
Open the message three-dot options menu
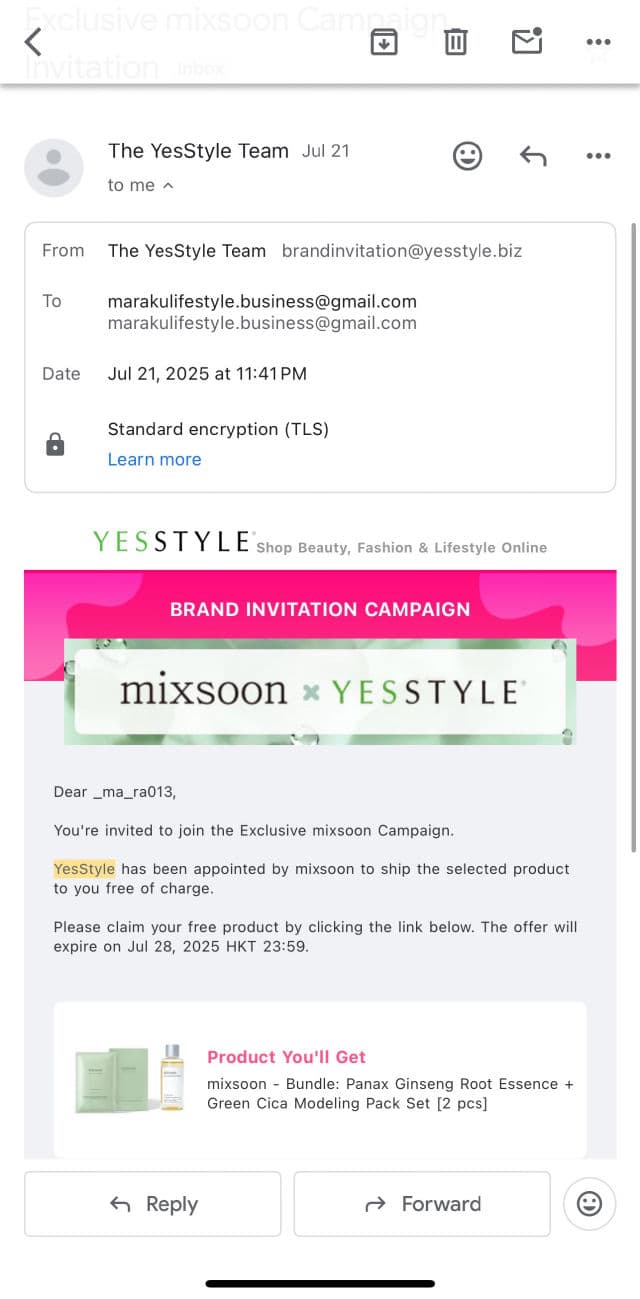[x=598, y=155]
